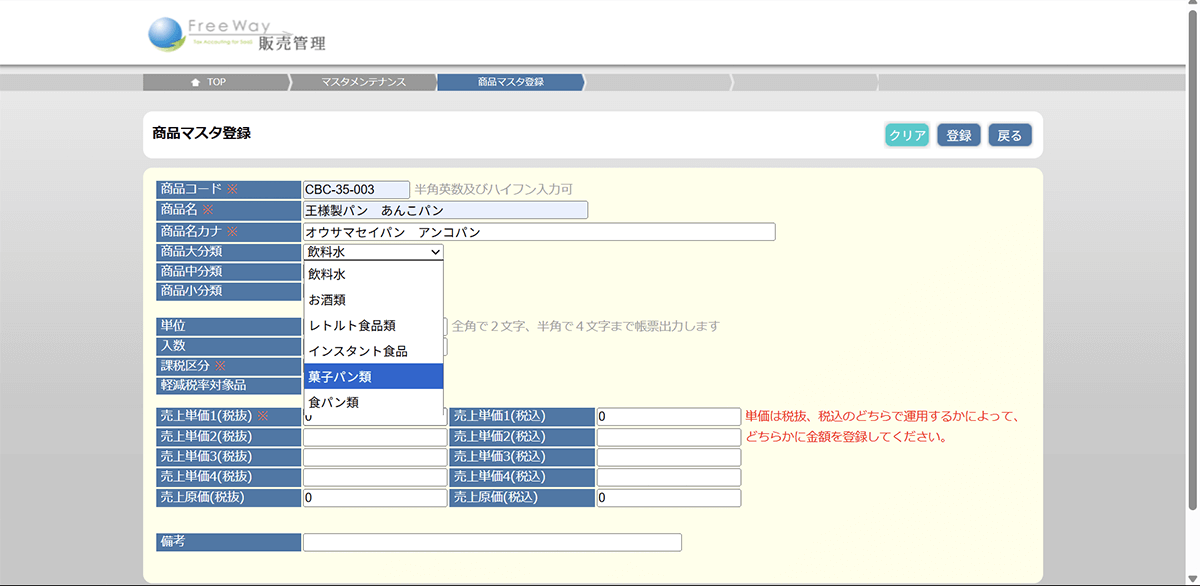The height and width of the screenshot is (586, 1200).
Task: Select お酒類 in the dropdown list
Action: 373,299
